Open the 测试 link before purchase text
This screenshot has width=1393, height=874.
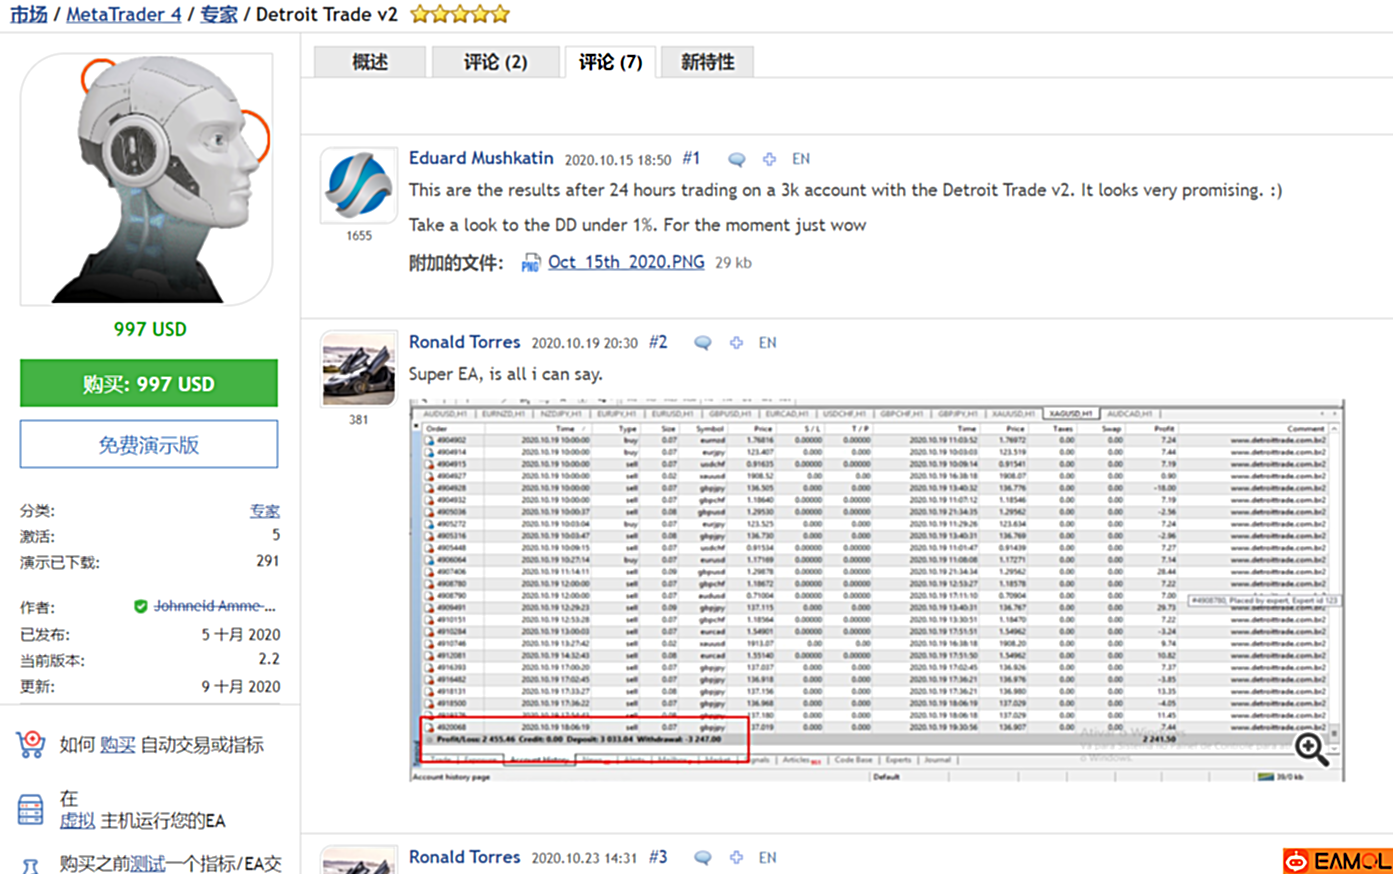[147, 863]
